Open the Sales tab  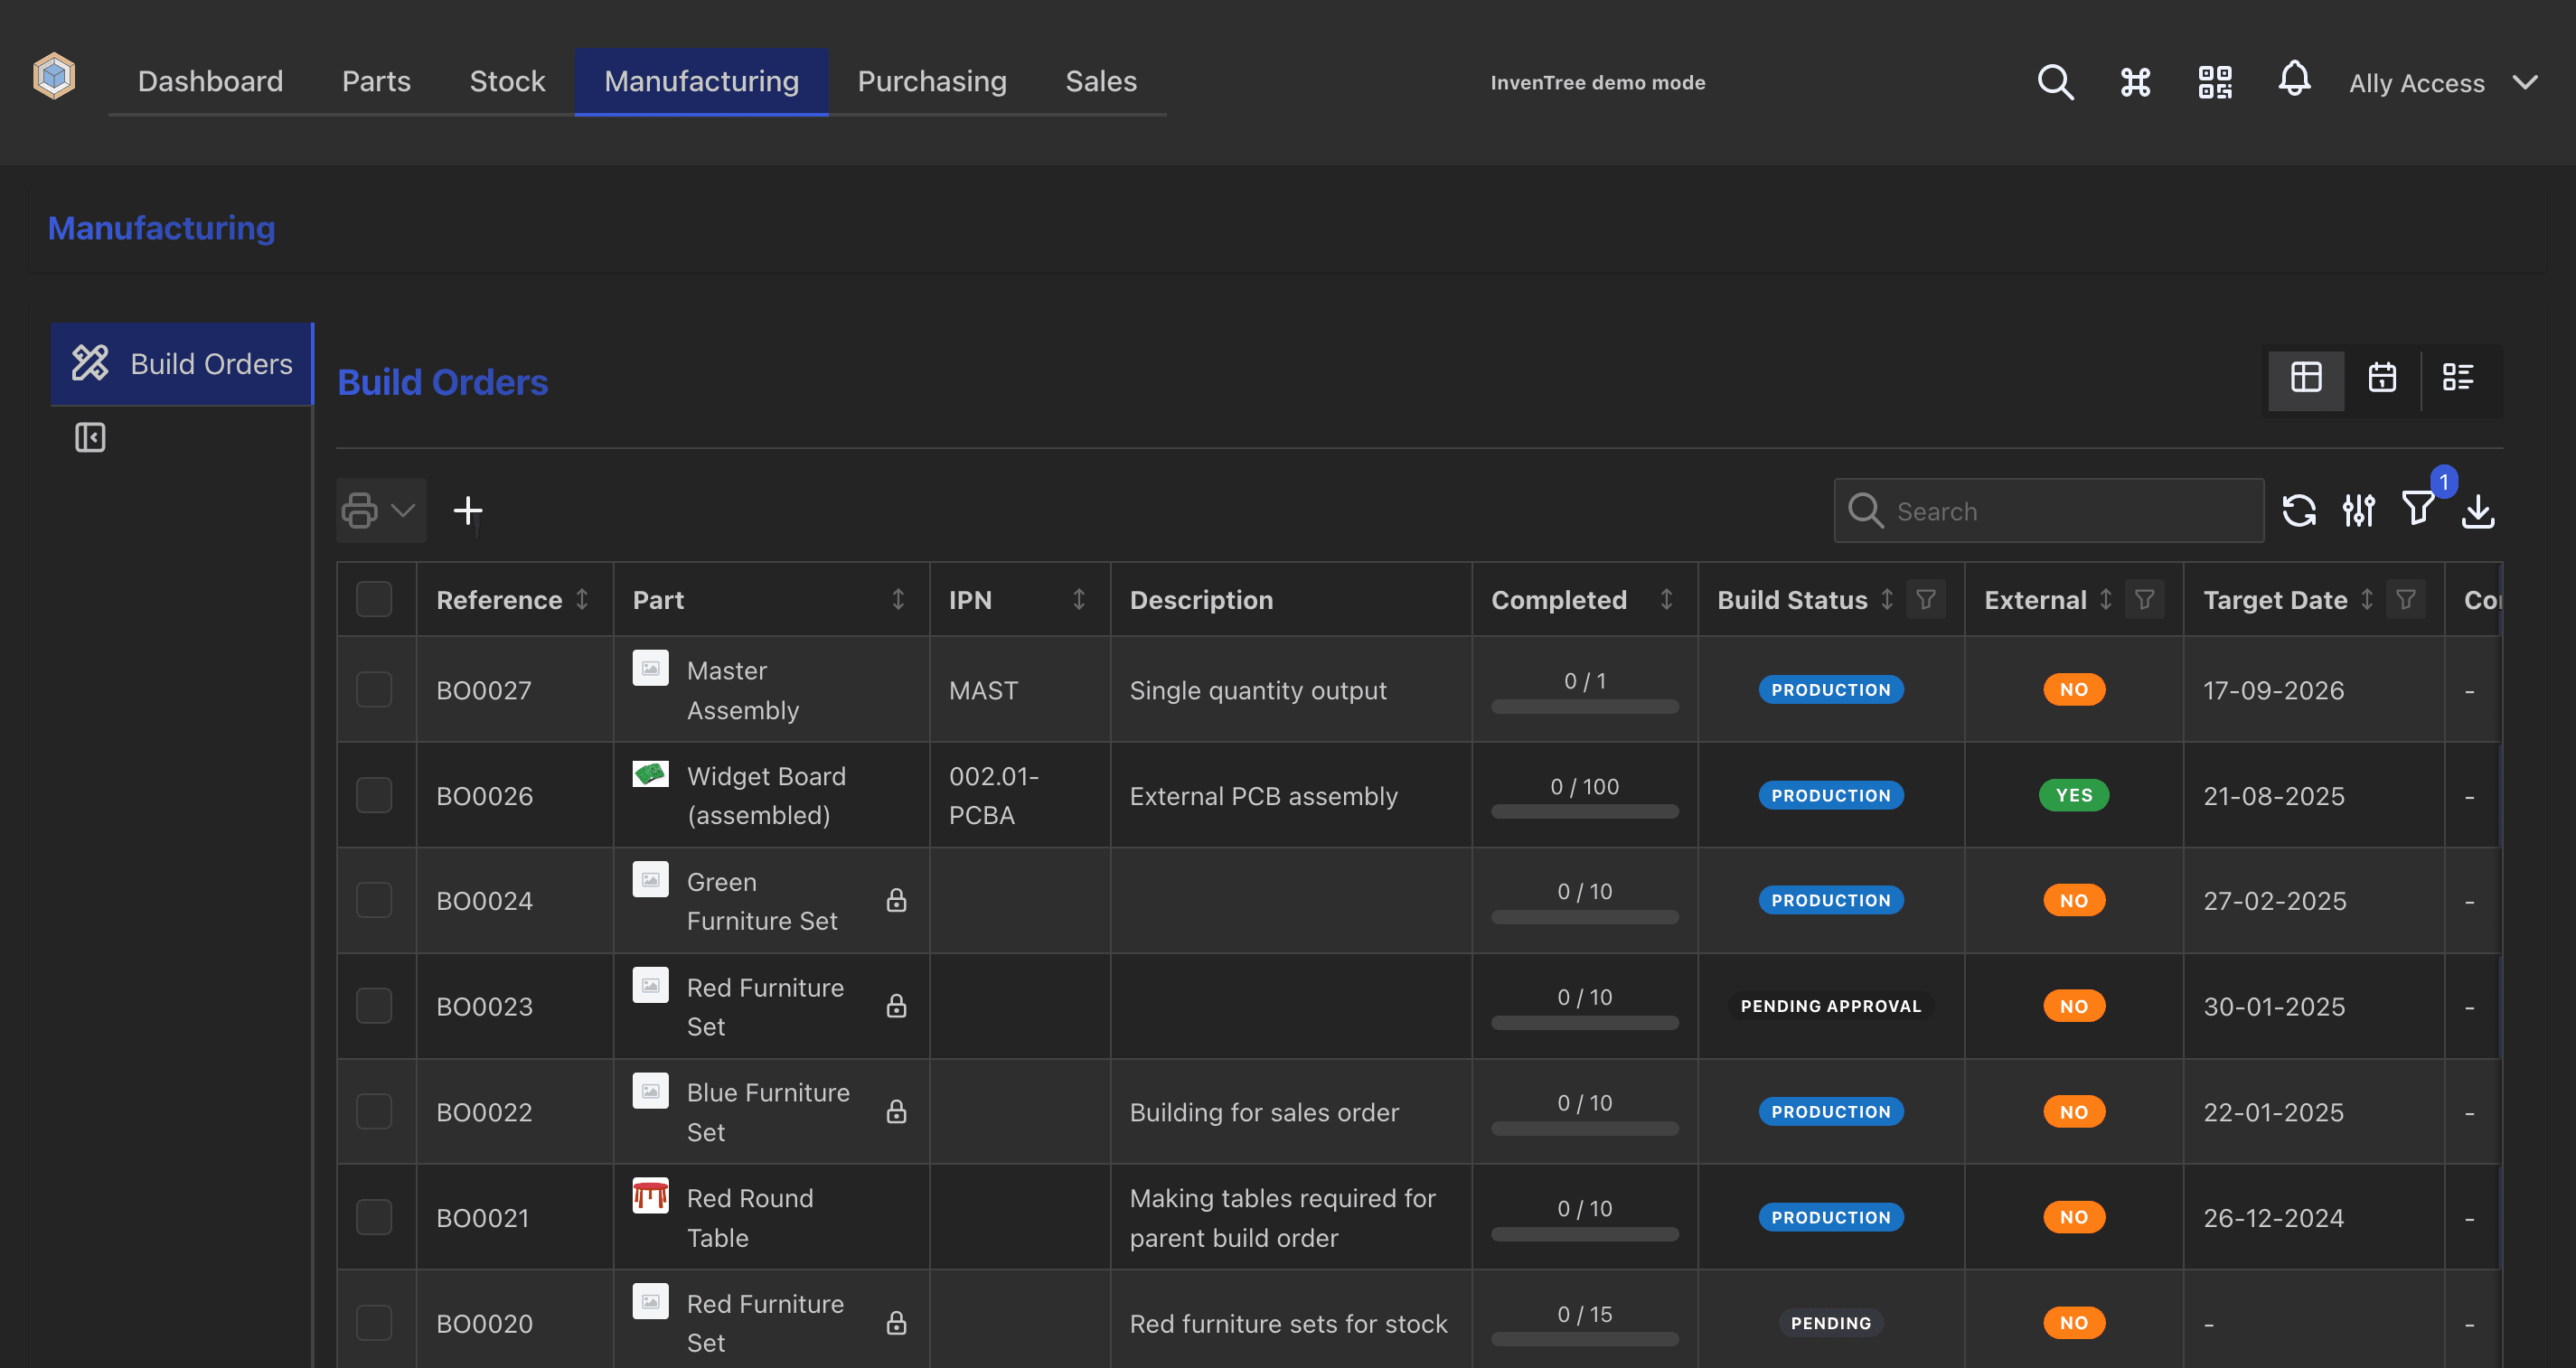[x=1101, y=81]
